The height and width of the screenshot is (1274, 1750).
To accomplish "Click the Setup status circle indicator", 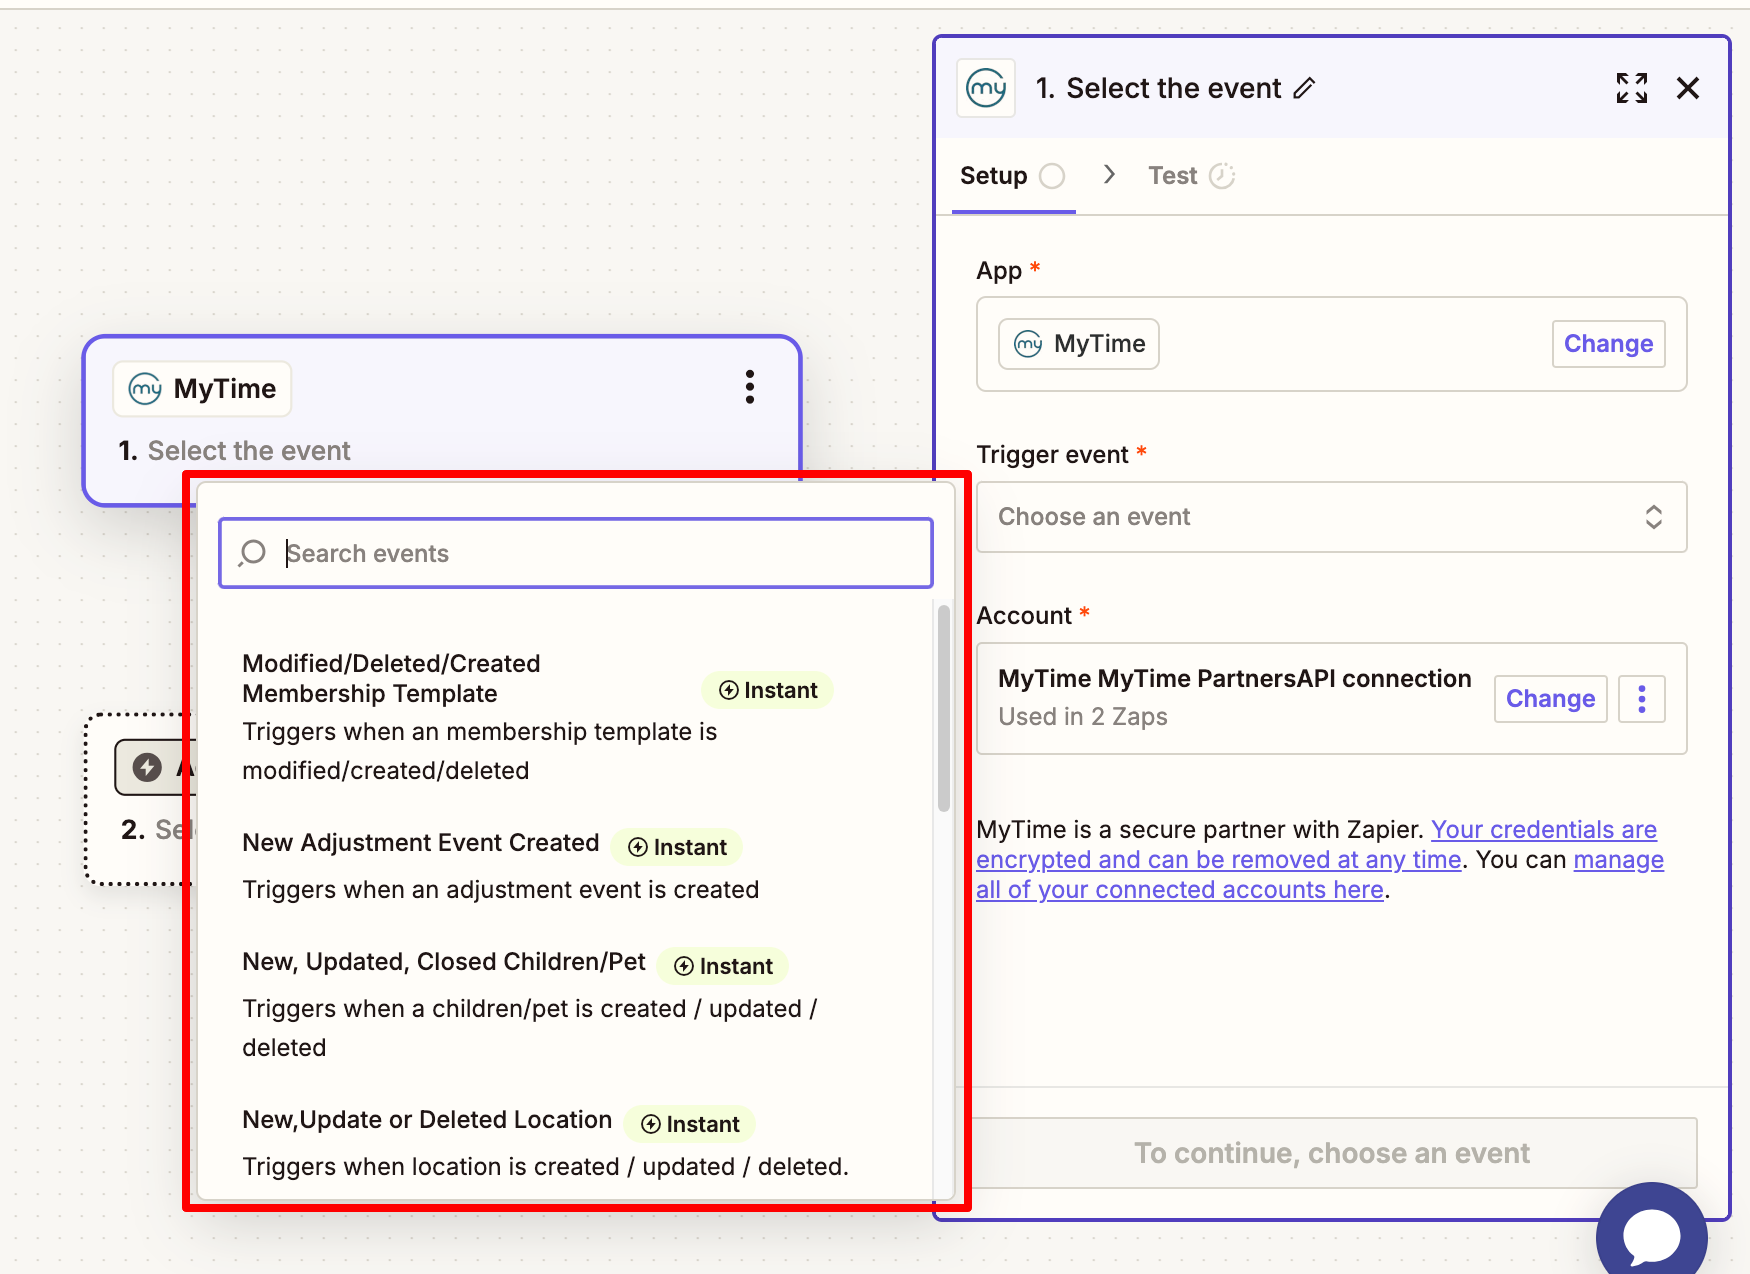I will click(x=1052, y=176).
